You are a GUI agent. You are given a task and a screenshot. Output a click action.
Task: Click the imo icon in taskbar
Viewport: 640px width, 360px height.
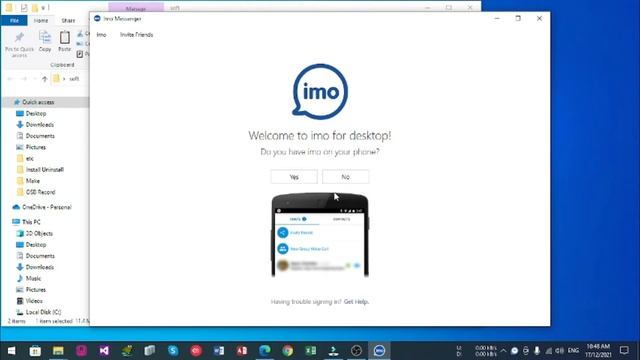[x=379, y=351]
